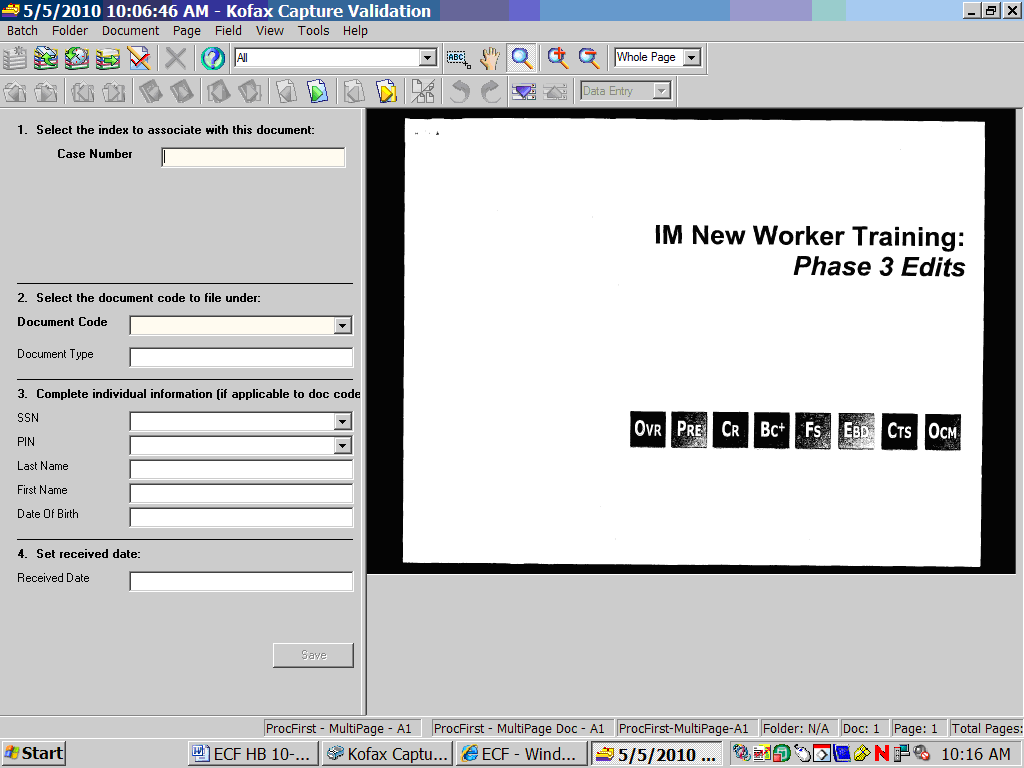Viewport: 1024px width, 768px height.
Task: Click the green arrow next page icon
Action: (x=317, y=92)
